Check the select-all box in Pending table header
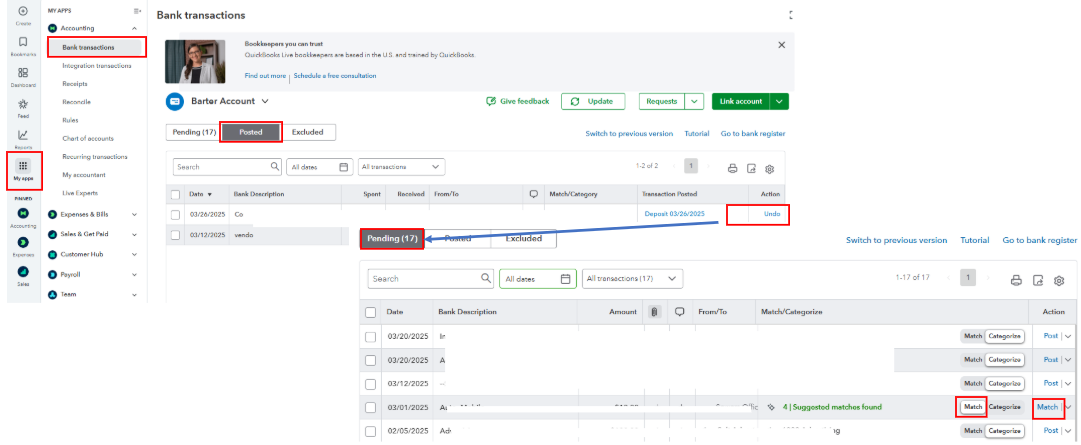 coord(372,312)
